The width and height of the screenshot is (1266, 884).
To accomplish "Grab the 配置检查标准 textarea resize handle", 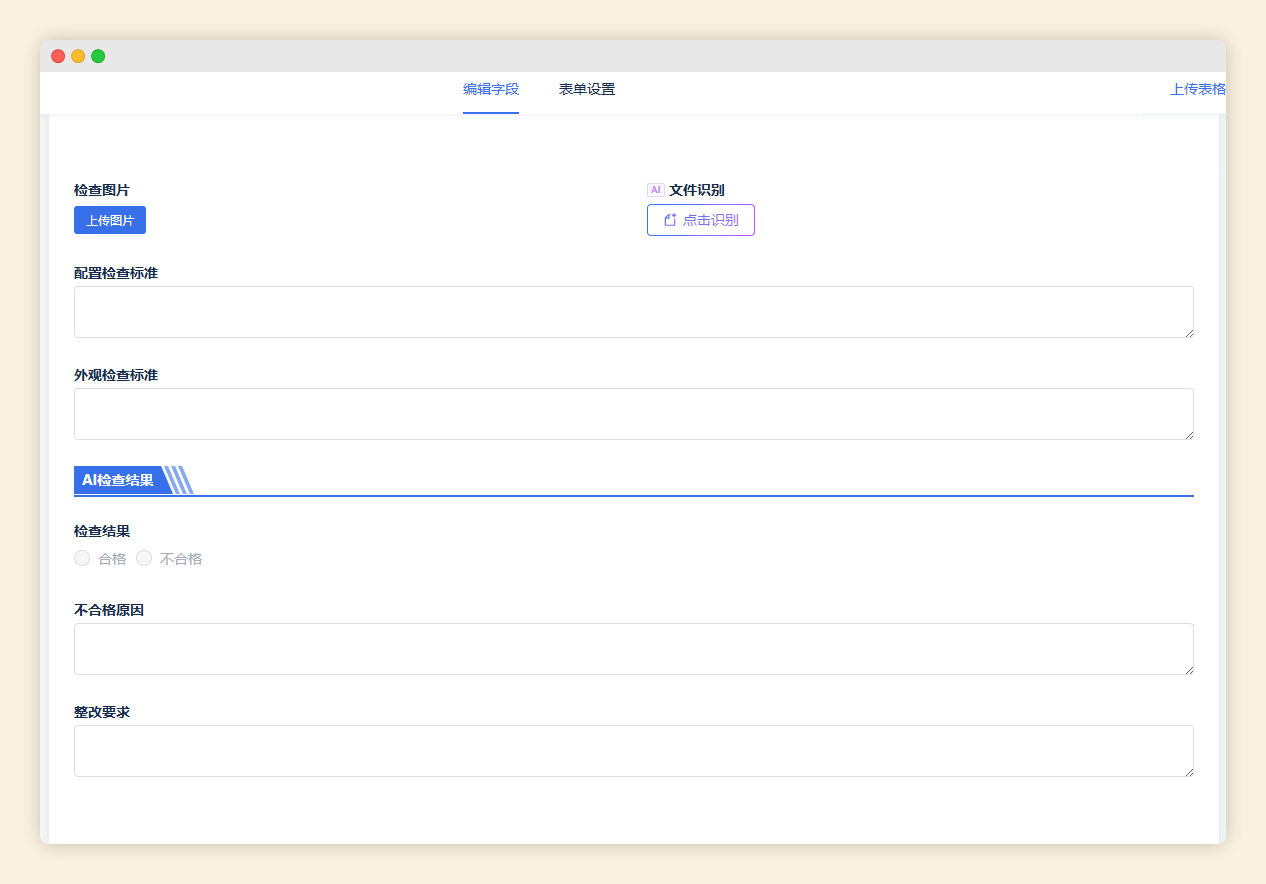I will click(x=1188, y=332).
